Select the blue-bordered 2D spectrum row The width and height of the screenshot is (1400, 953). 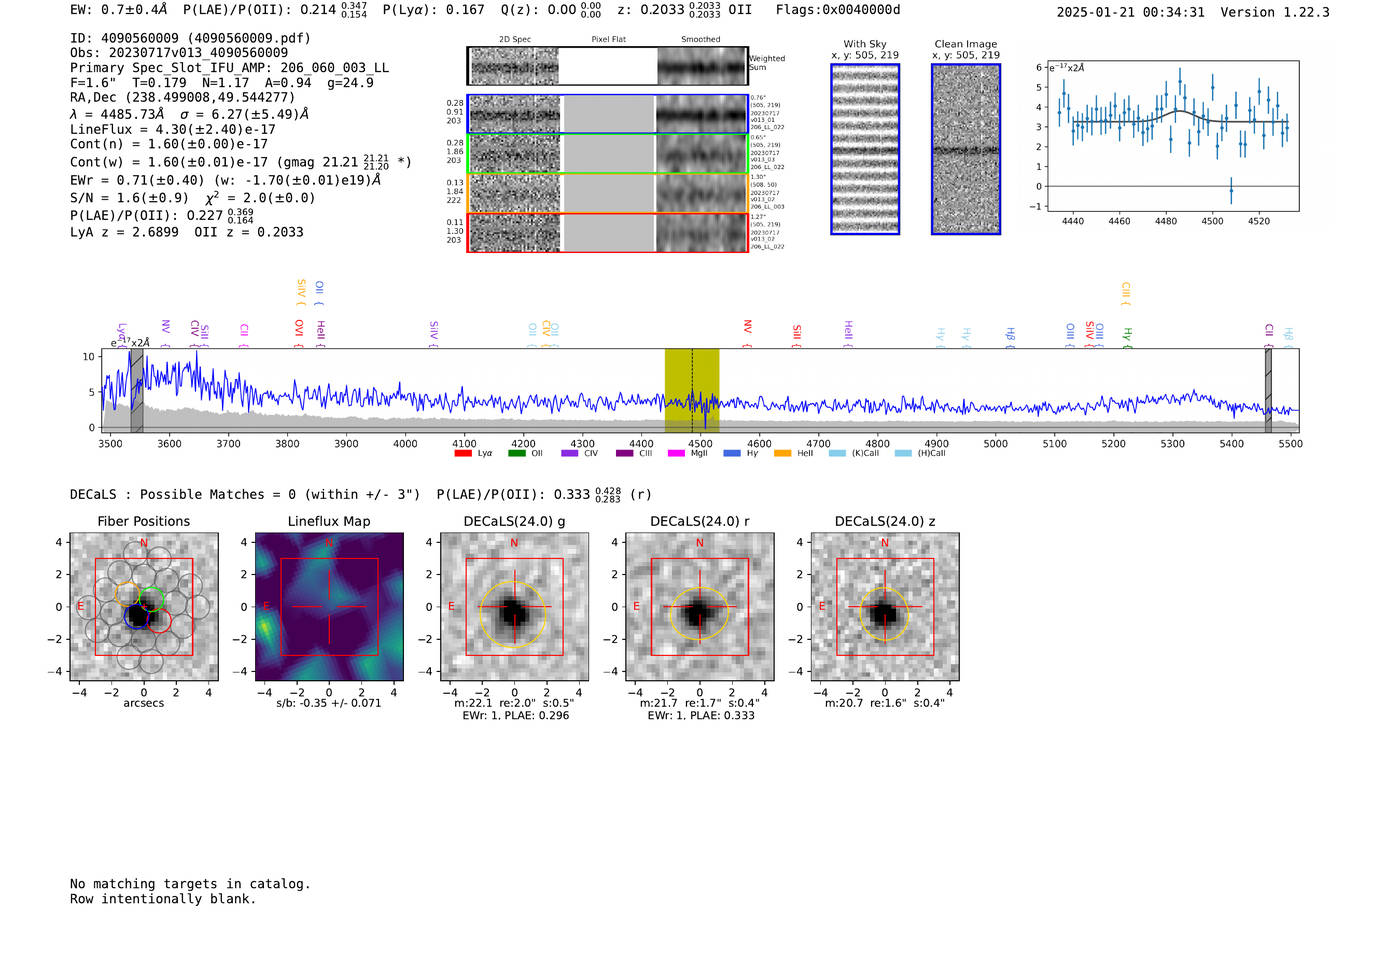point(608,114)
